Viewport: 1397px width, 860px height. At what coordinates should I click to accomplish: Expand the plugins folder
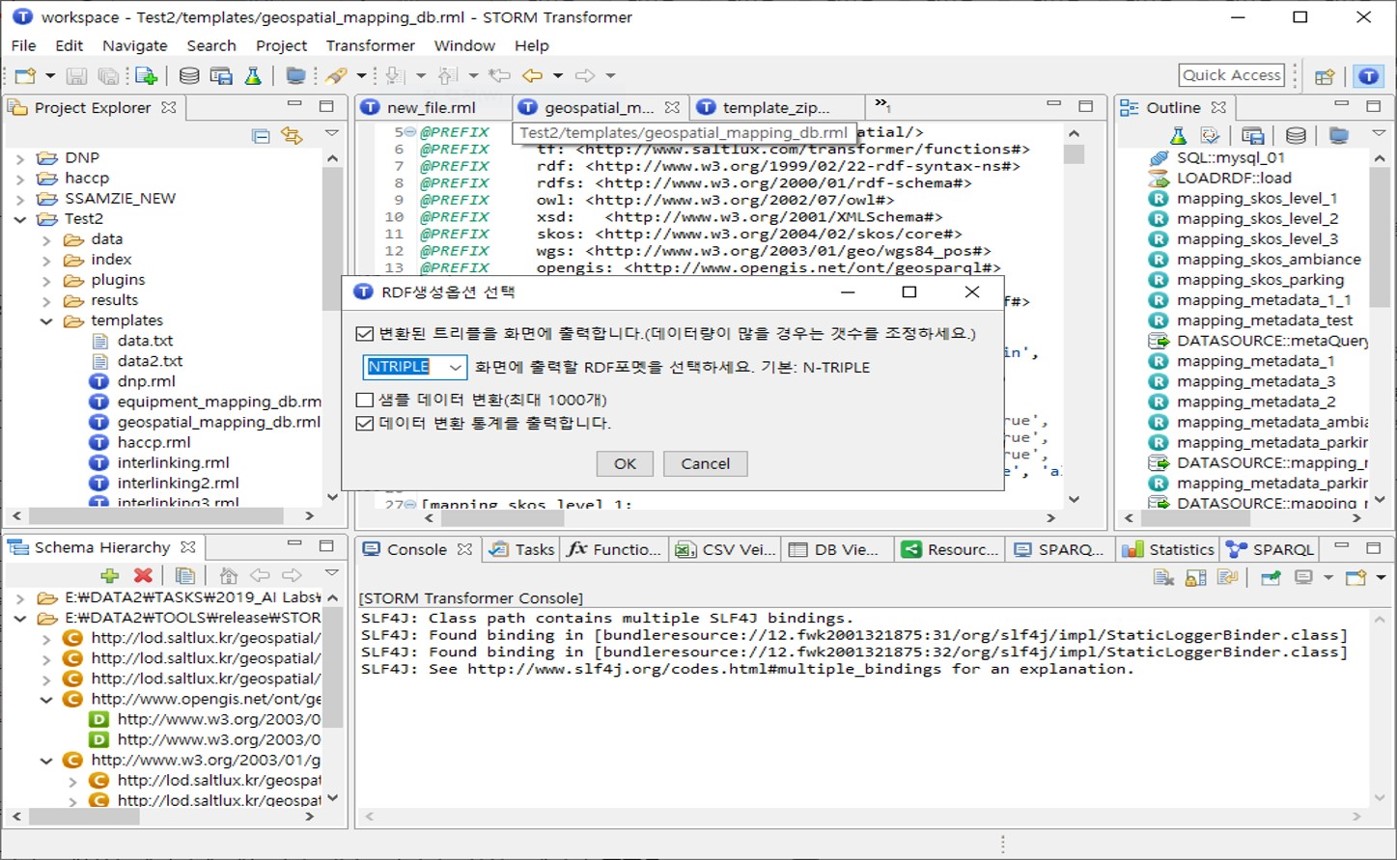coord(46,280)
